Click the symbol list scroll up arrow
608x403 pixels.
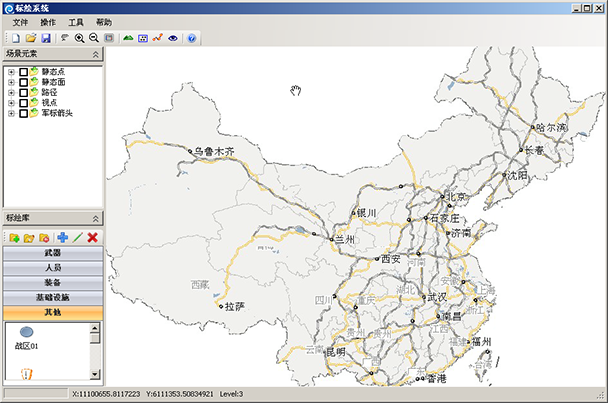coord(95,328)
